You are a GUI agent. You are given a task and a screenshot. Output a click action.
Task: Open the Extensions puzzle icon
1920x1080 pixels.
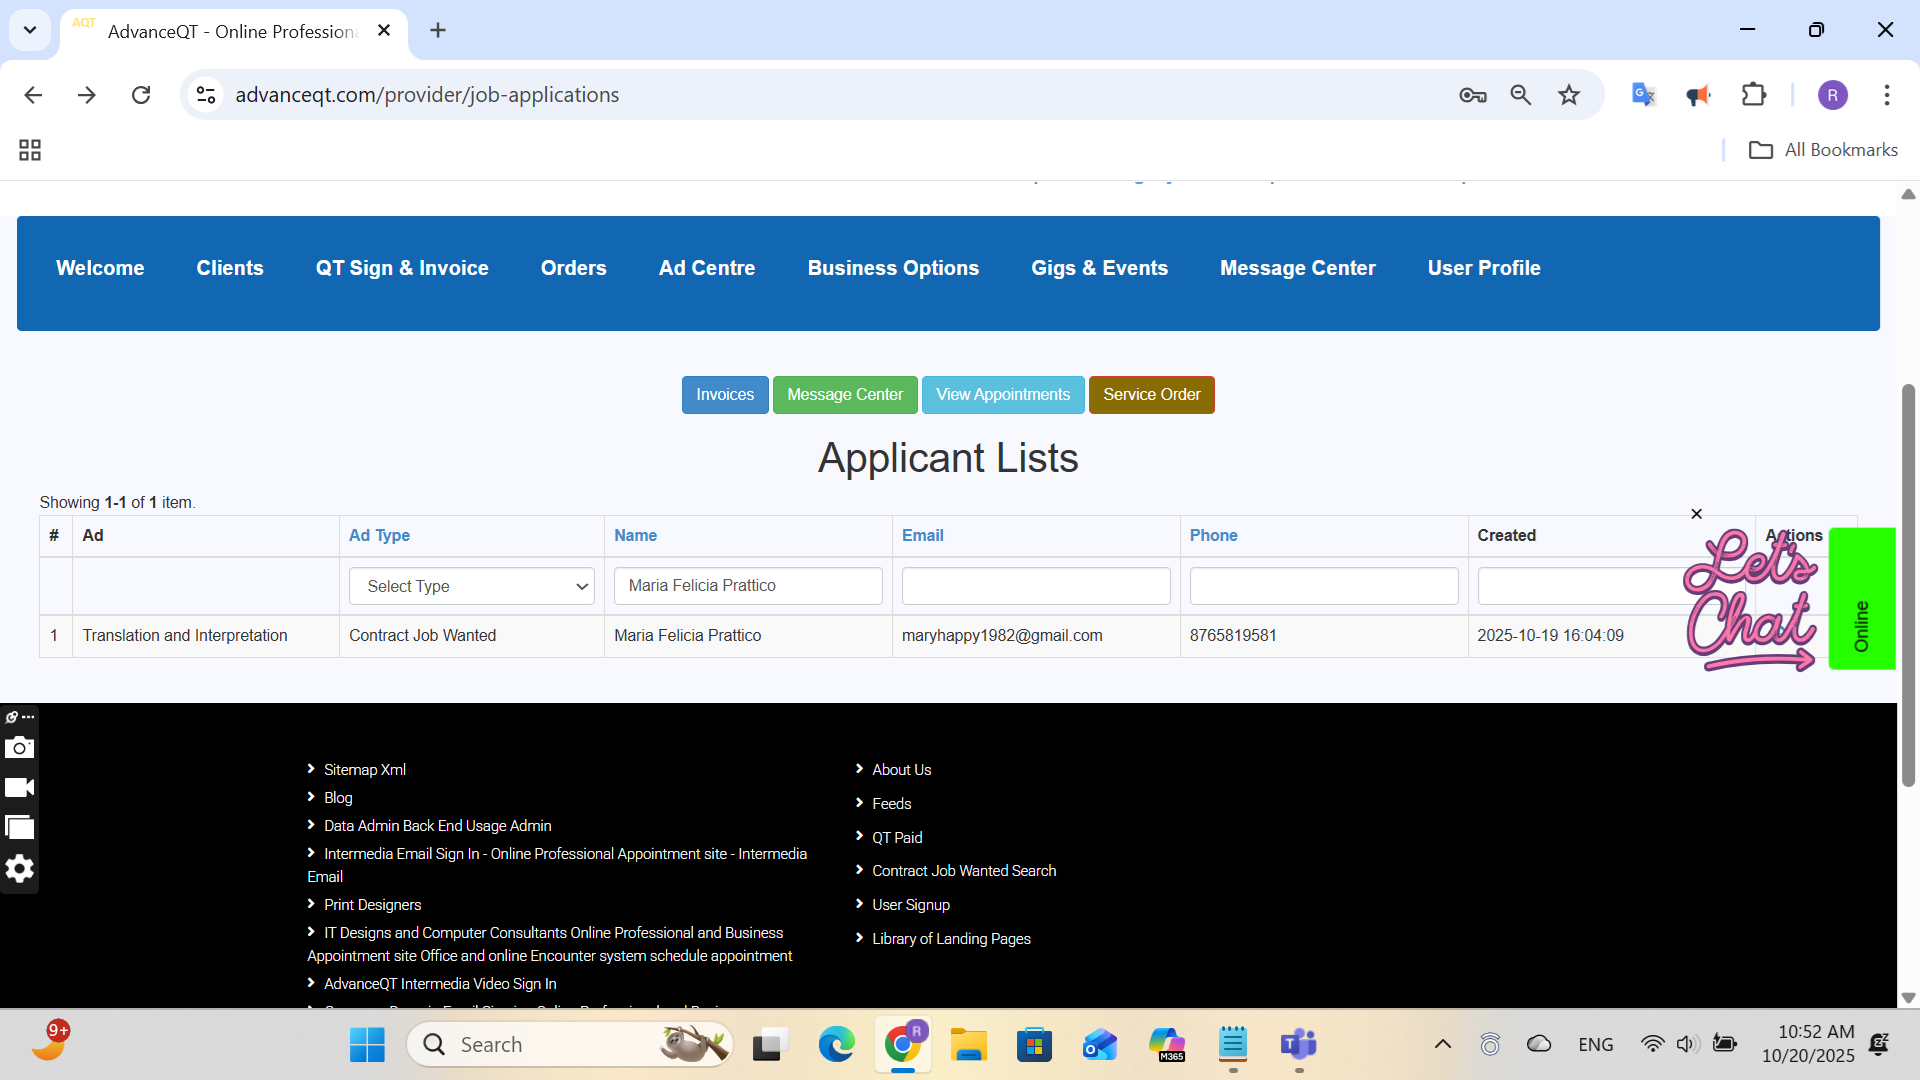(x=1754, y=95)
